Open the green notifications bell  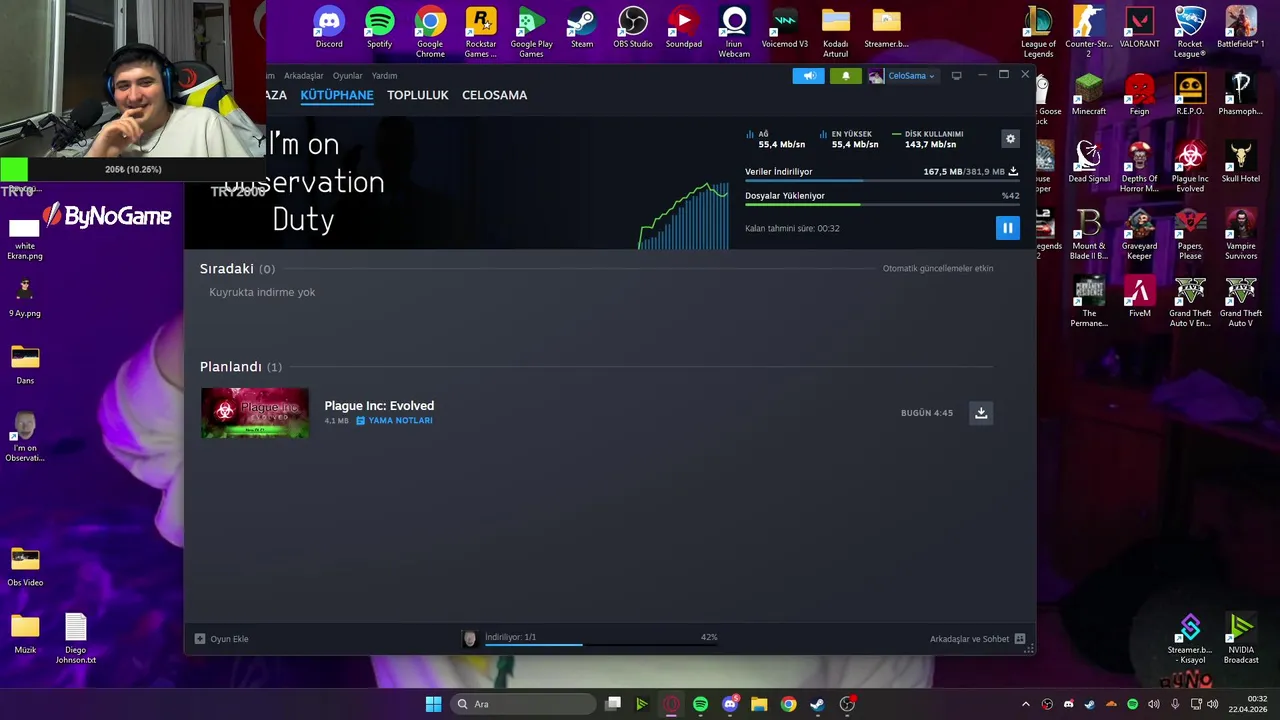846,76
